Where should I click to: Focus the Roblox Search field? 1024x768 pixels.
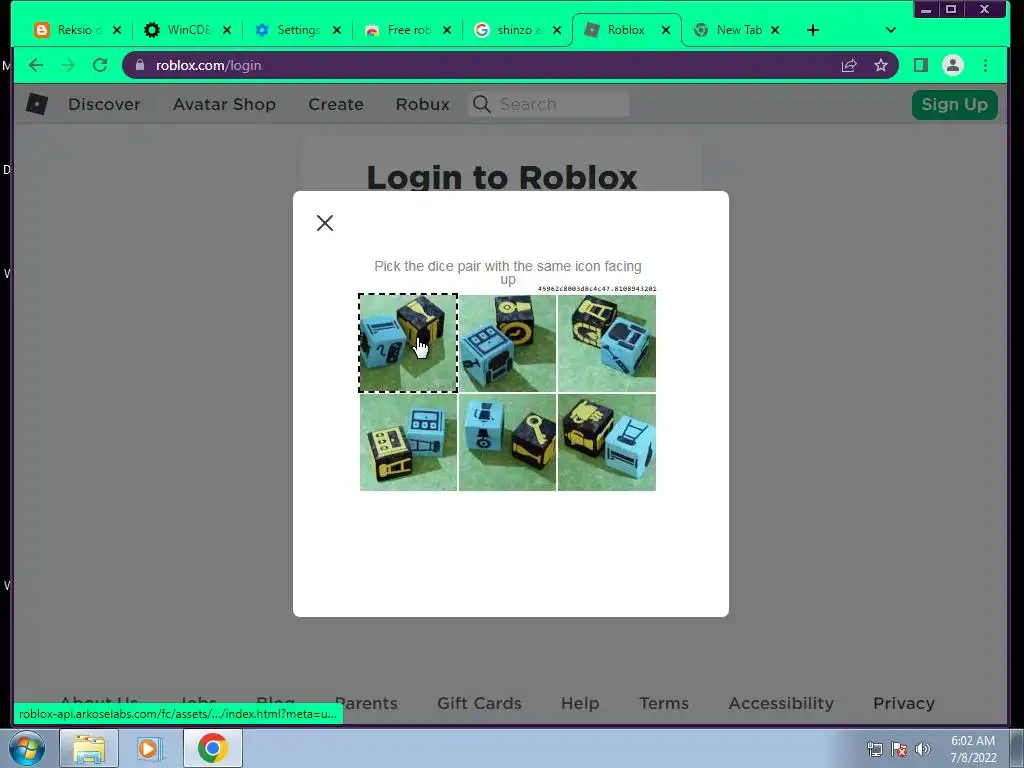[549, 104]
